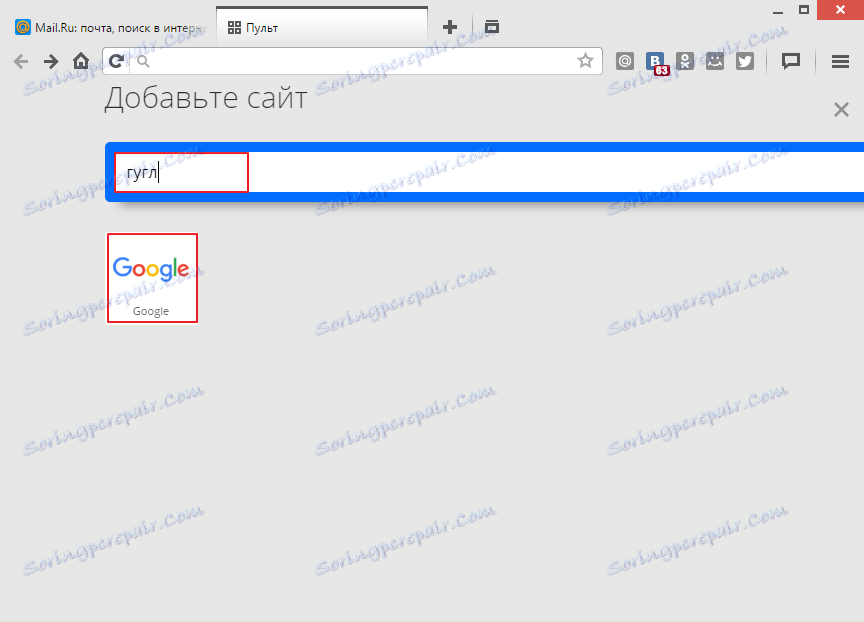Screen dimensions: 864x622
Task: Bookmark page with the star icon
Action: [585, 61]
